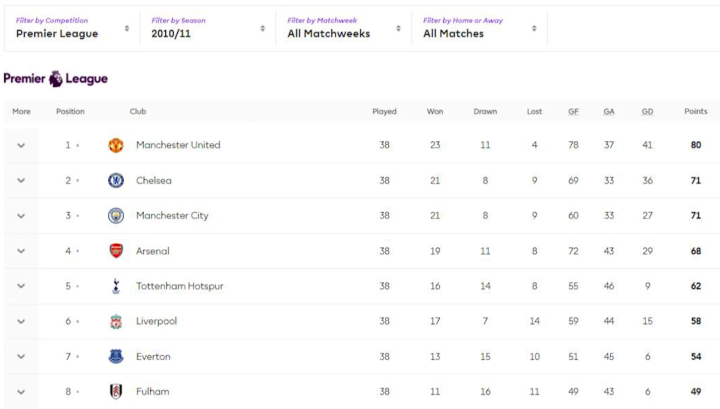Click the GD column header
Viewport: 720px width, 409px height.
[x=647, y=112]
